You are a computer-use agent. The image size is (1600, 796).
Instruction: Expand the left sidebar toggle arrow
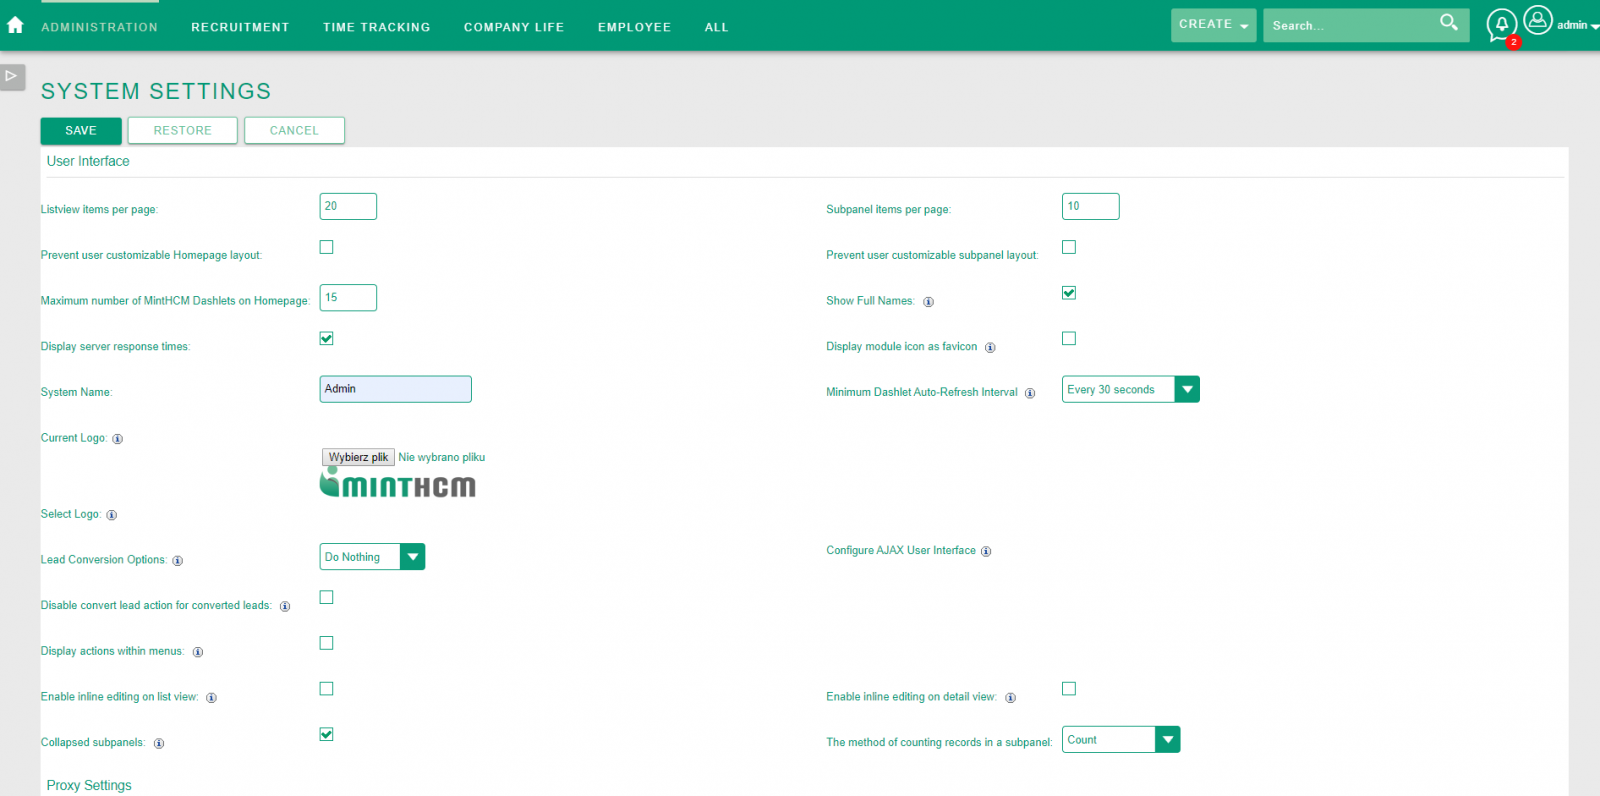click(12, 76)
